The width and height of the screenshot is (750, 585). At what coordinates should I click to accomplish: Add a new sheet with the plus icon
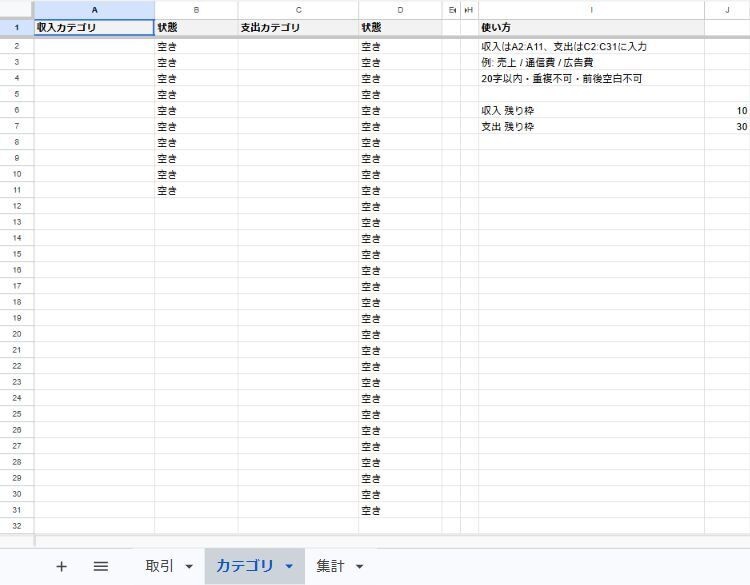tap(61, 567)
